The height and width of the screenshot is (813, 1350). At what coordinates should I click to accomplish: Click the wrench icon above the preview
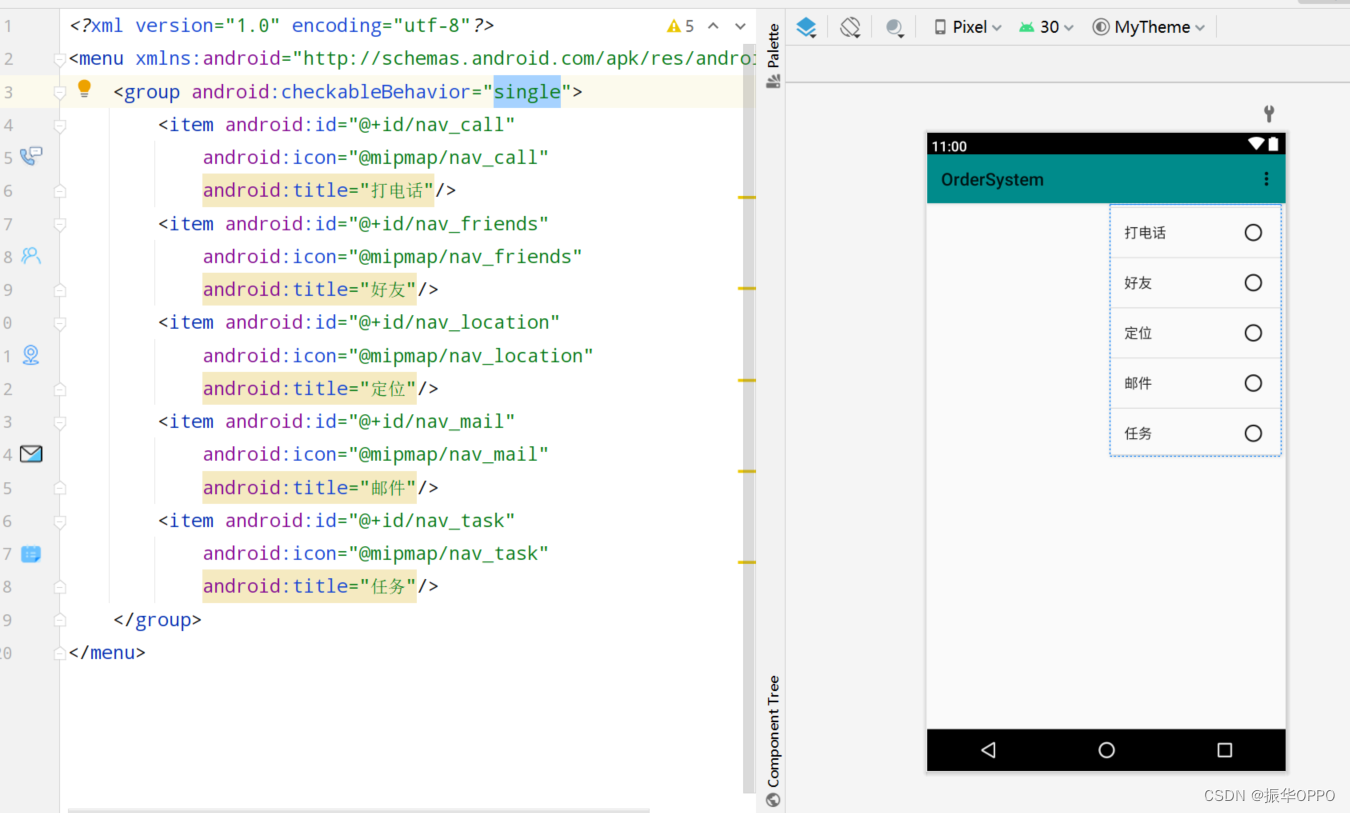[1269, 113]
